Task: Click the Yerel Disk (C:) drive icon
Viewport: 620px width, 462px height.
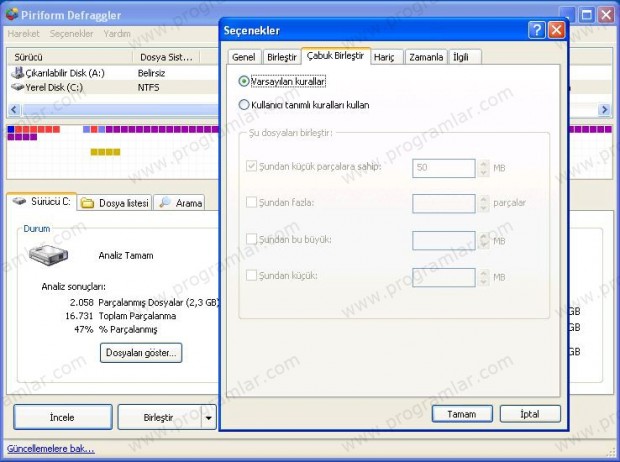Action: click(x=18, y=87)
